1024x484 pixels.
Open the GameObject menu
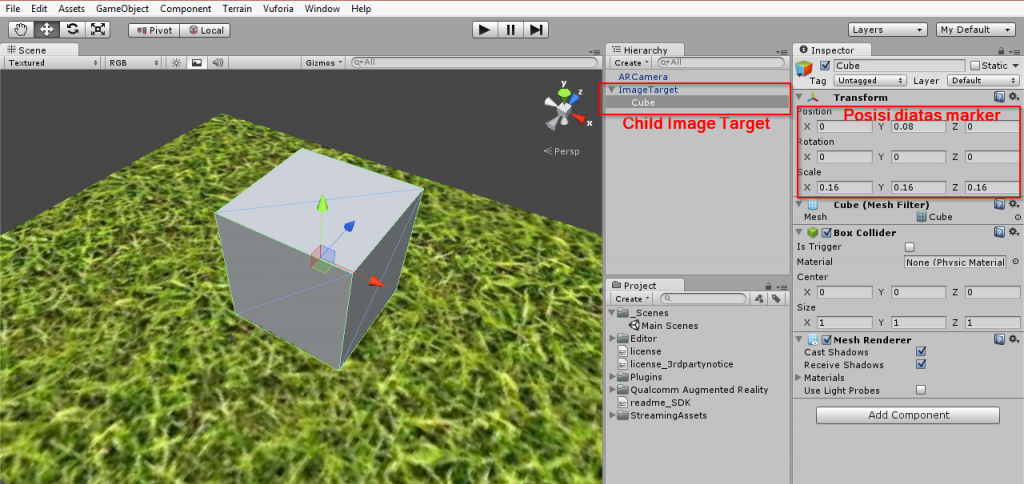[122, 8]
